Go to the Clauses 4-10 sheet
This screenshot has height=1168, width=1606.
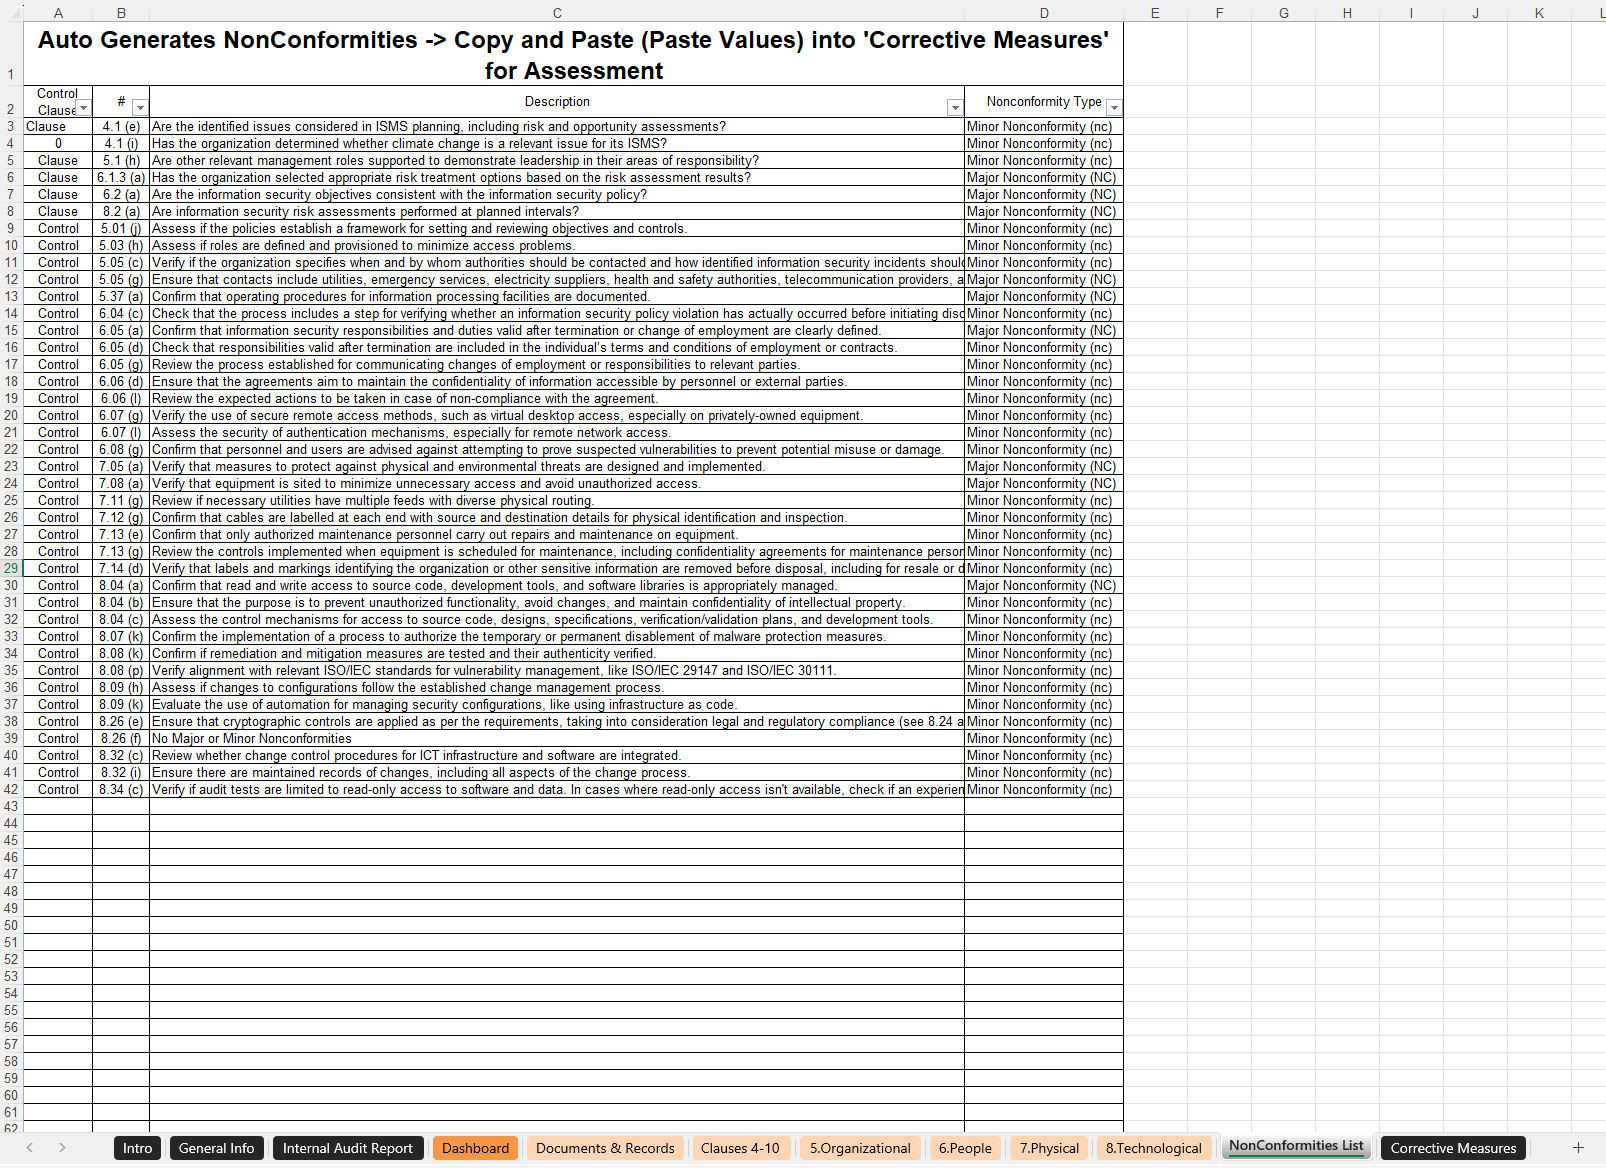coord(741,1148)
